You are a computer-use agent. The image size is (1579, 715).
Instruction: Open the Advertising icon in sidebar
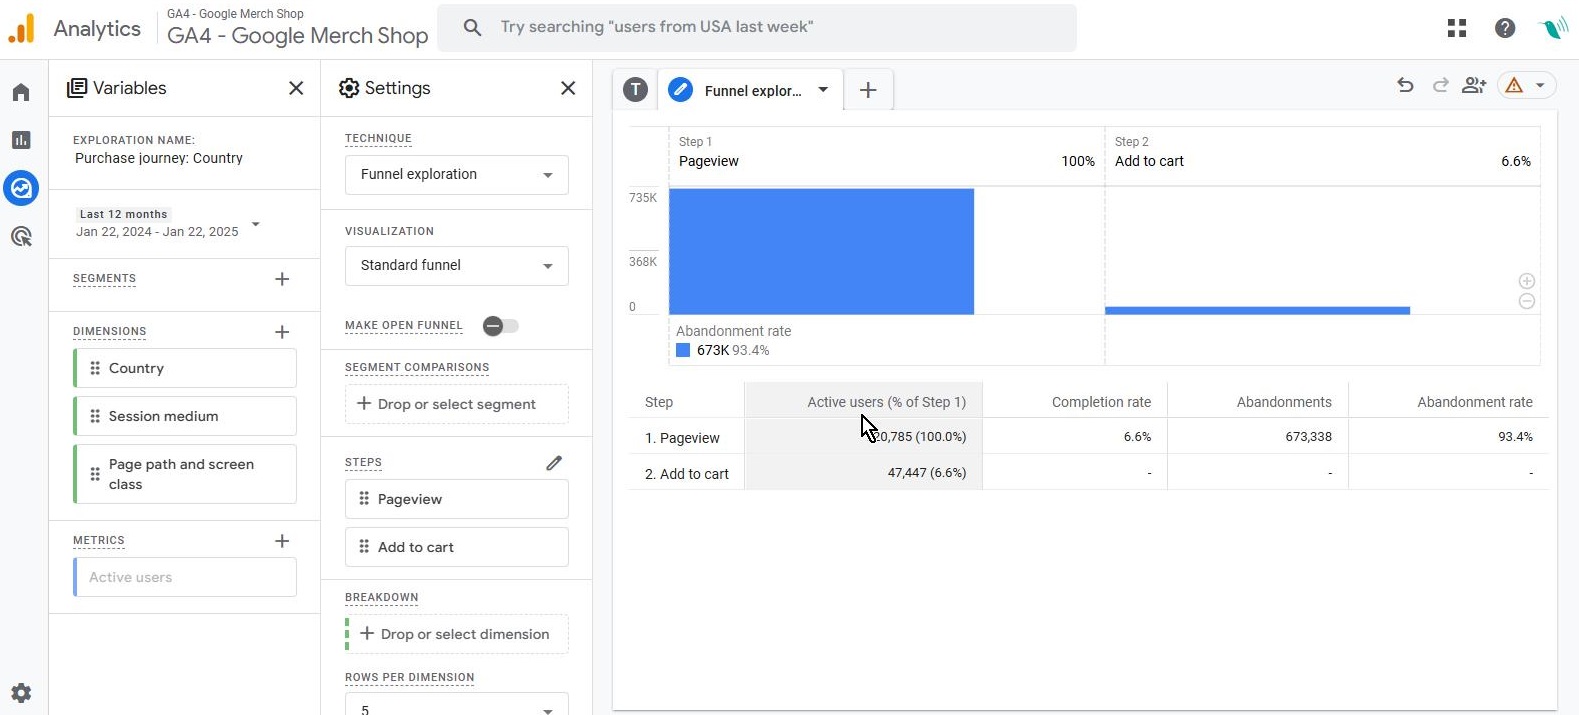[21, 236]
